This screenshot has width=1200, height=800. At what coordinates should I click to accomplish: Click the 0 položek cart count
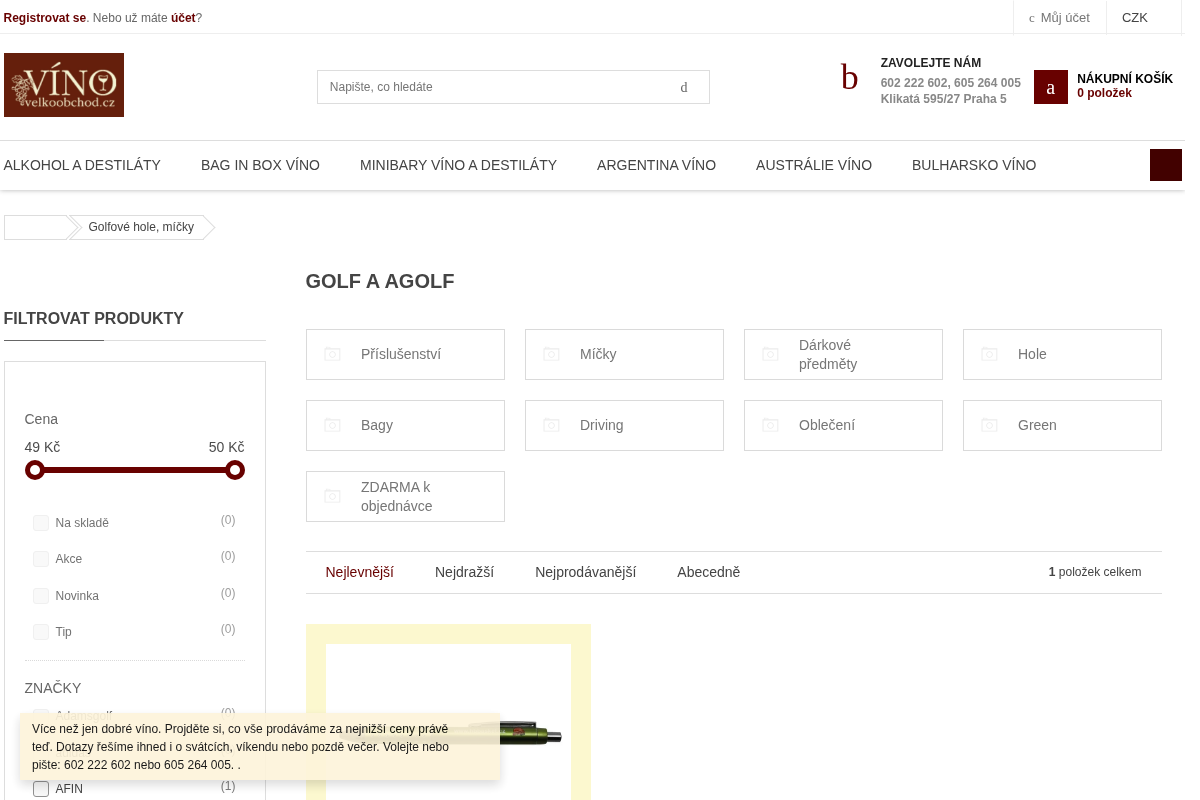pyautogui.click(x=1104, y=93)
